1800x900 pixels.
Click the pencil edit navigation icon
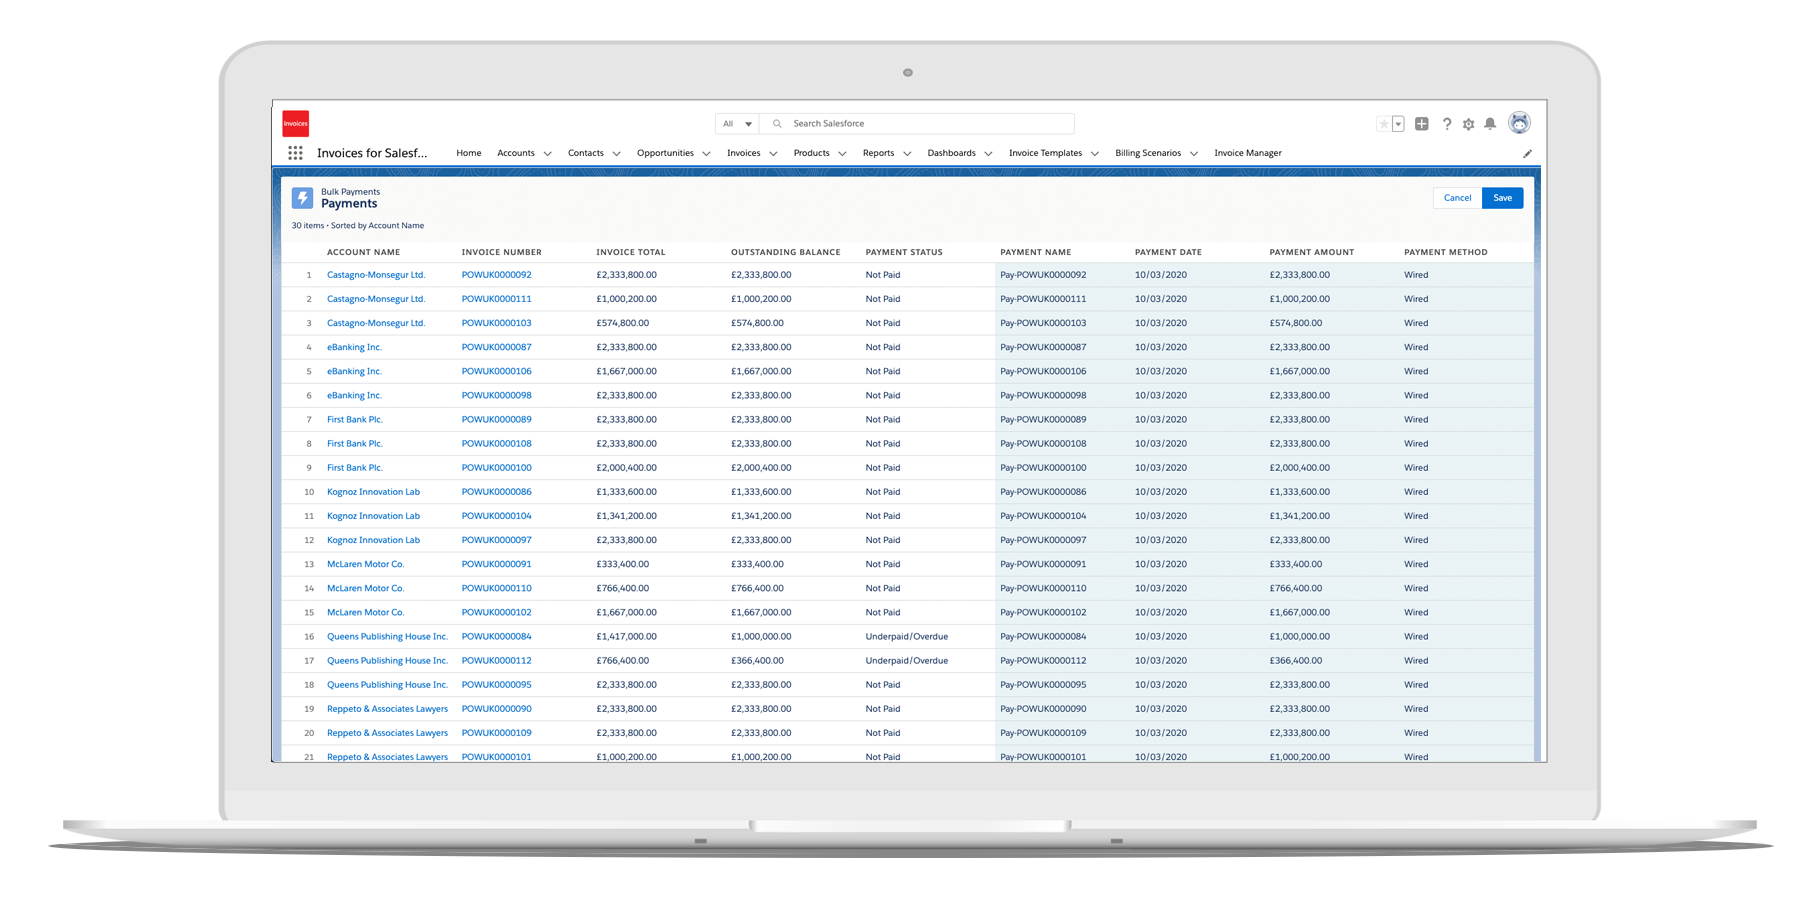click(1527, 154)
